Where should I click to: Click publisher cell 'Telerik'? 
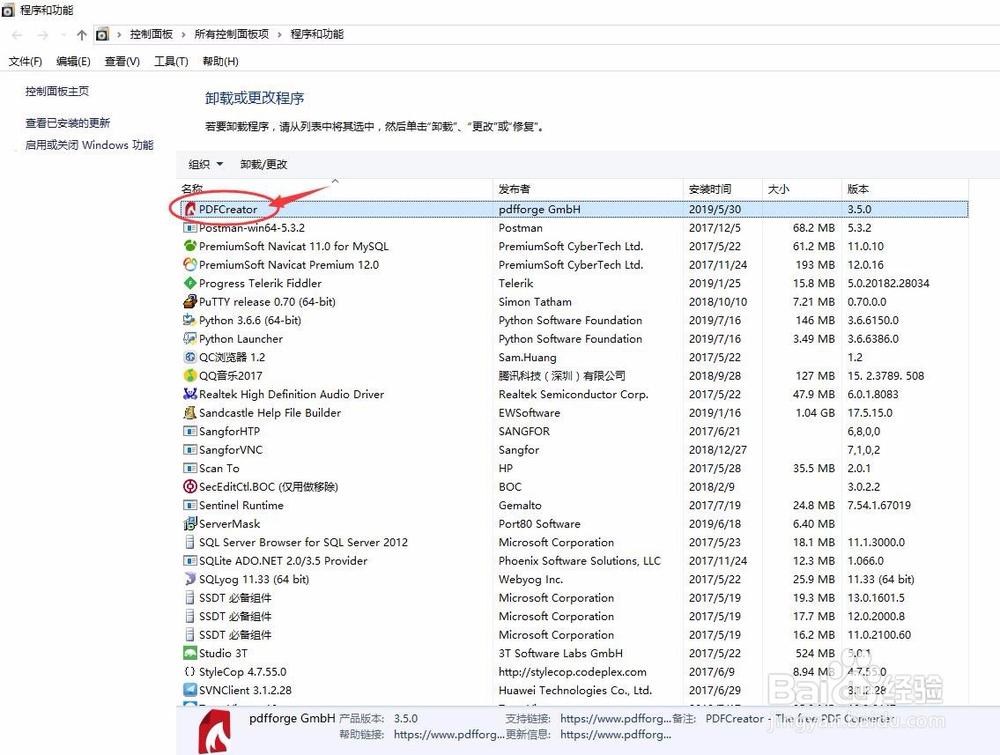pyautogui.click(x=515, y=283)
